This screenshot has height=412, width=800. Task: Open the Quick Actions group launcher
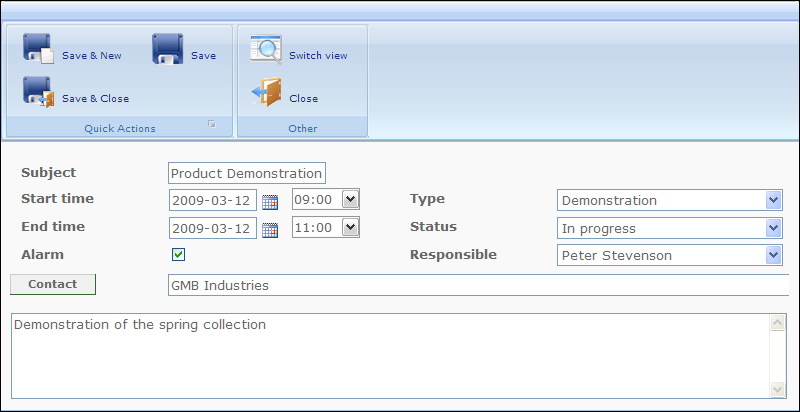tap(212, 124)
